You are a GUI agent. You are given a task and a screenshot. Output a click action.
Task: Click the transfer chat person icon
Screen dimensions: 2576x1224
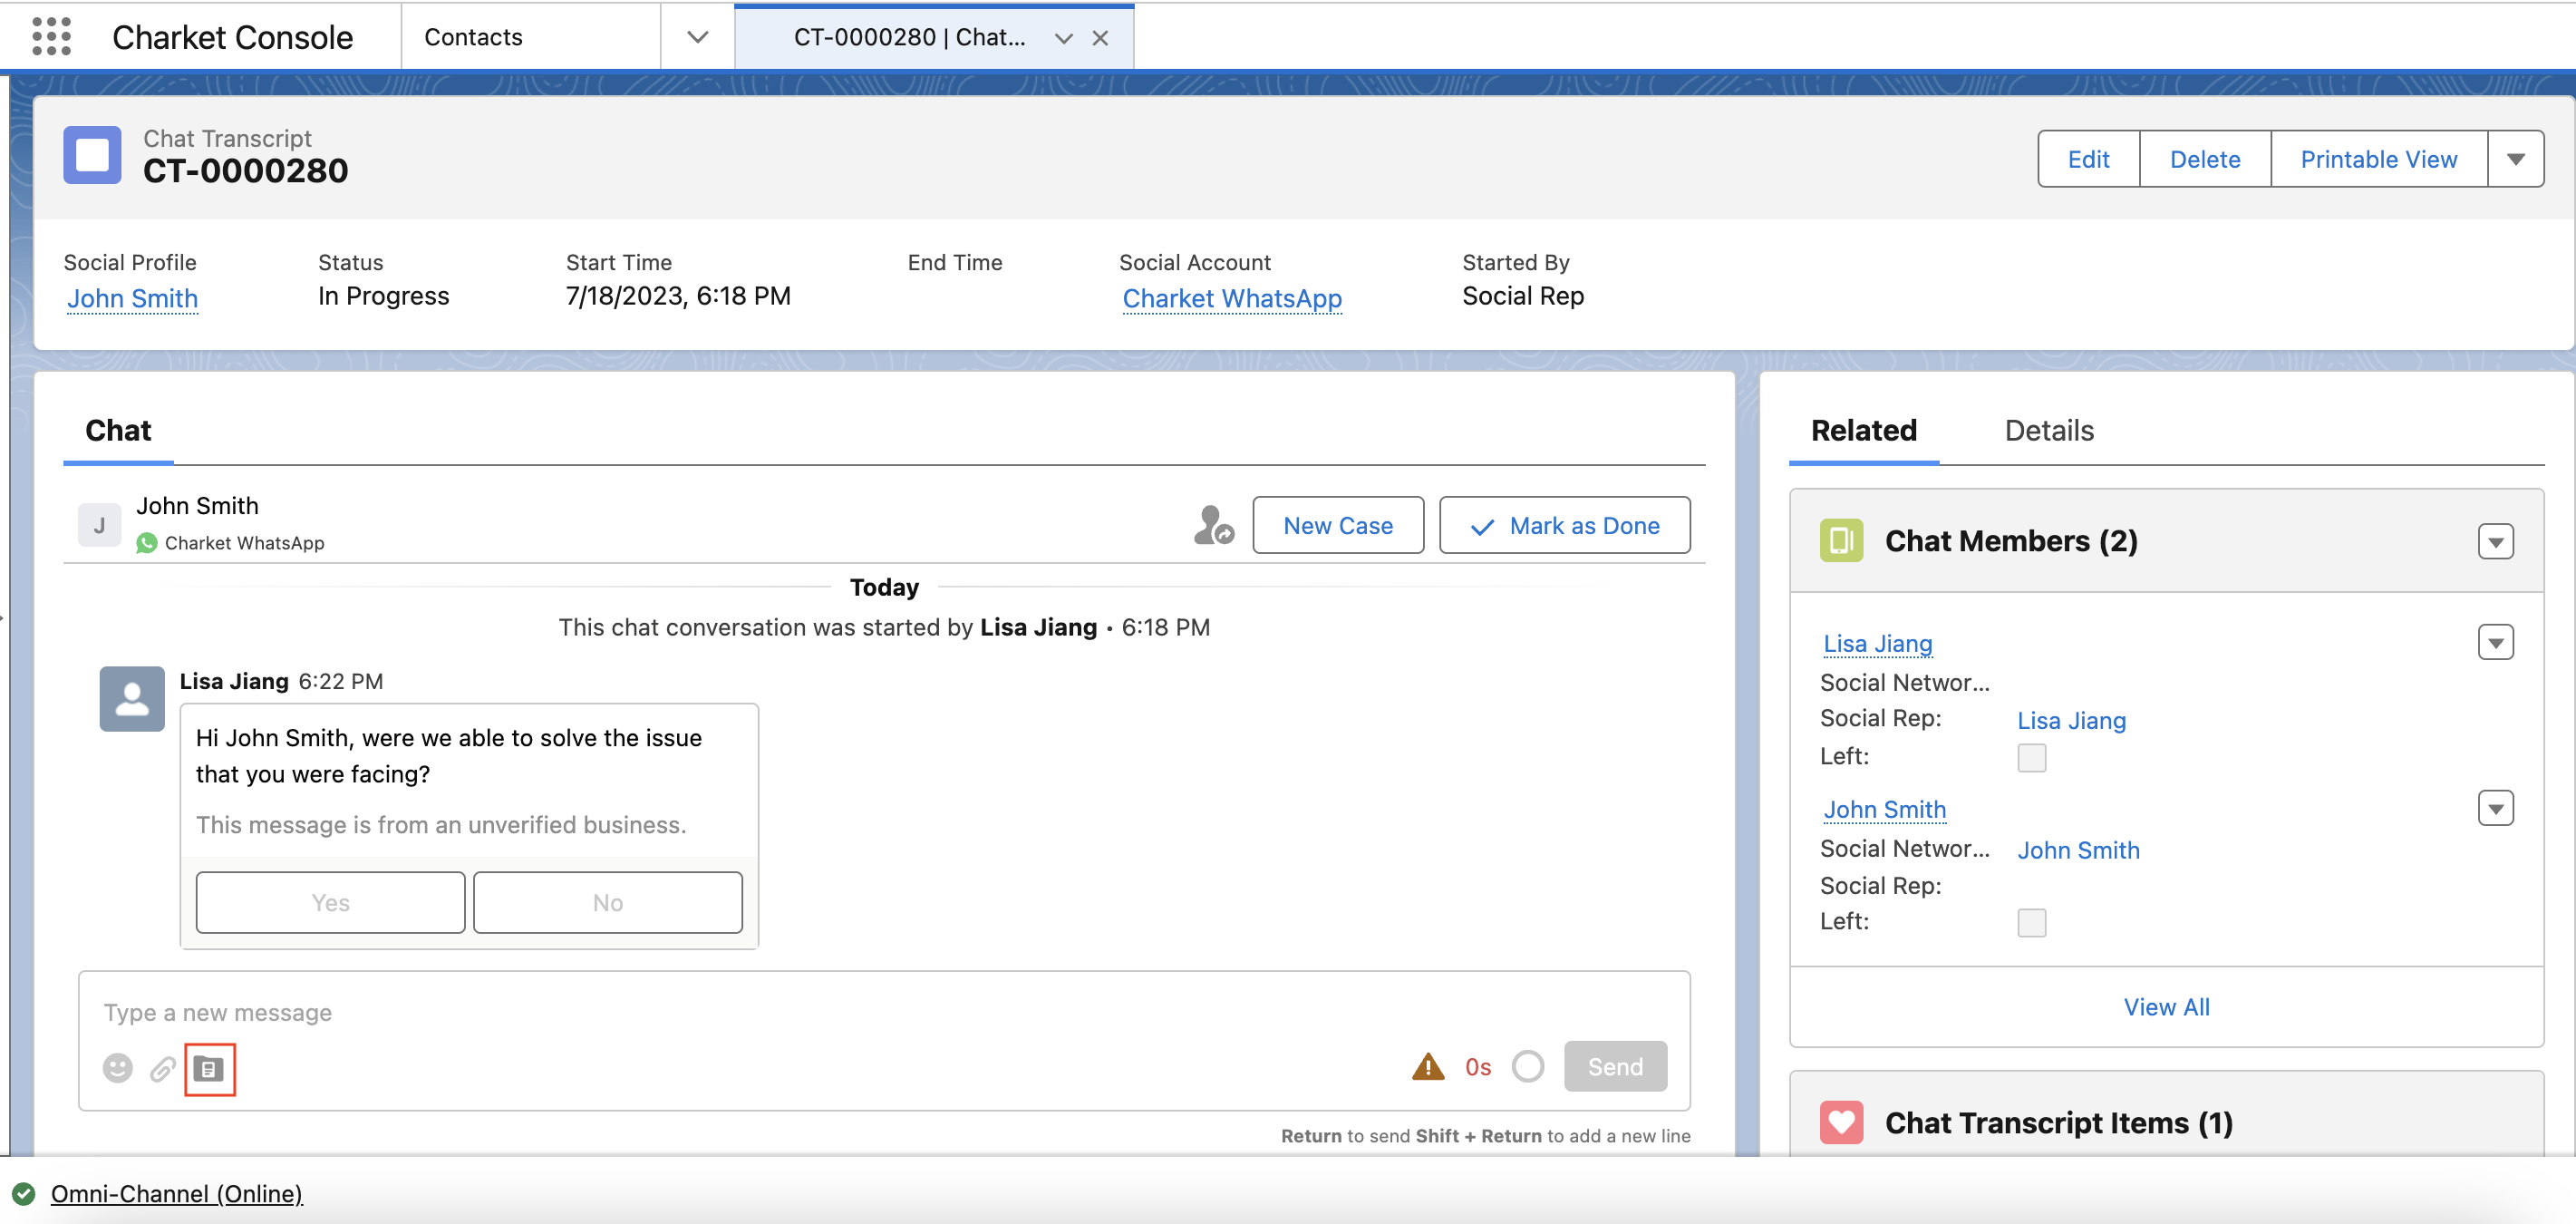pyautogui.click(x=1213, y=525)
